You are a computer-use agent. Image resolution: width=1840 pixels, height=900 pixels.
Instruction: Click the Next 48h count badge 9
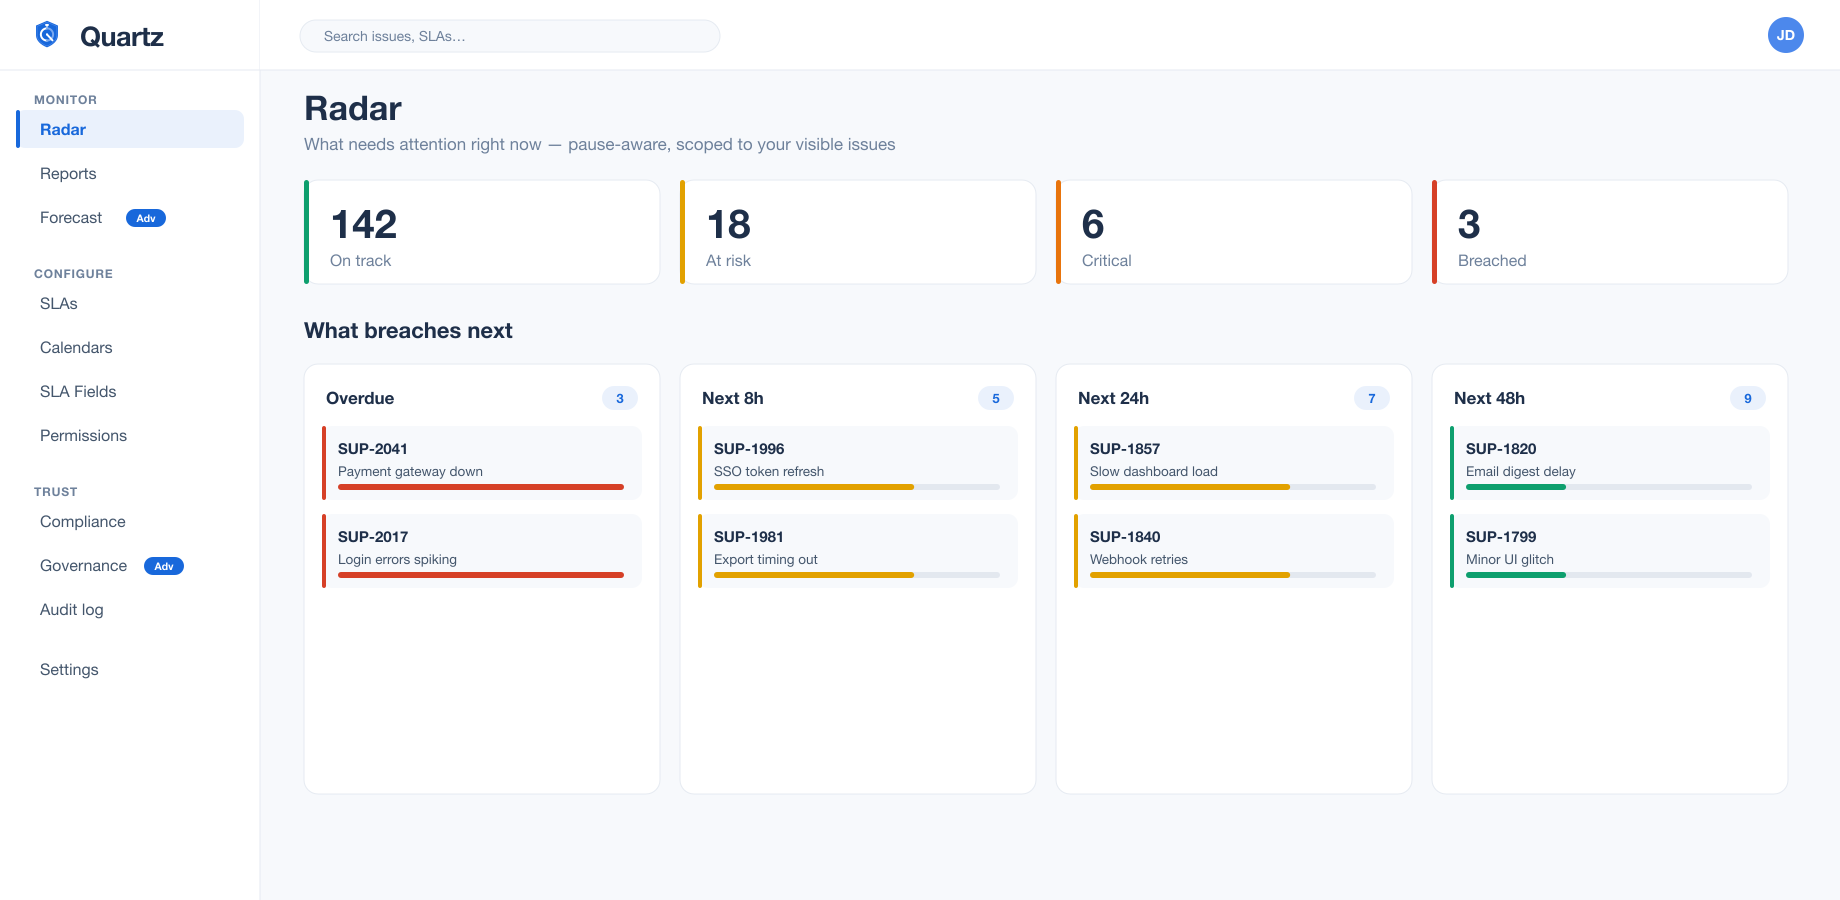click(1748, 398)
